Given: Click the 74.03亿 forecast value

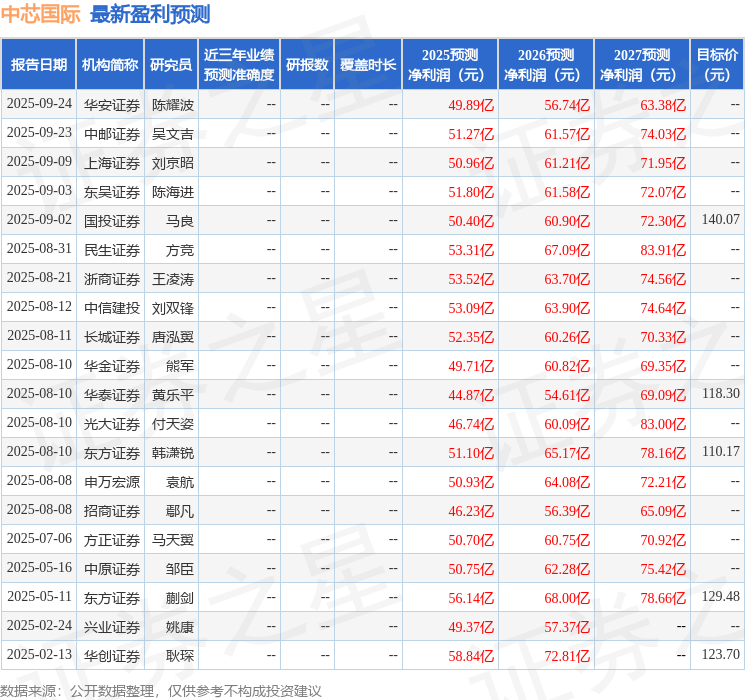Looking at the screenshot, I should 663,134.
